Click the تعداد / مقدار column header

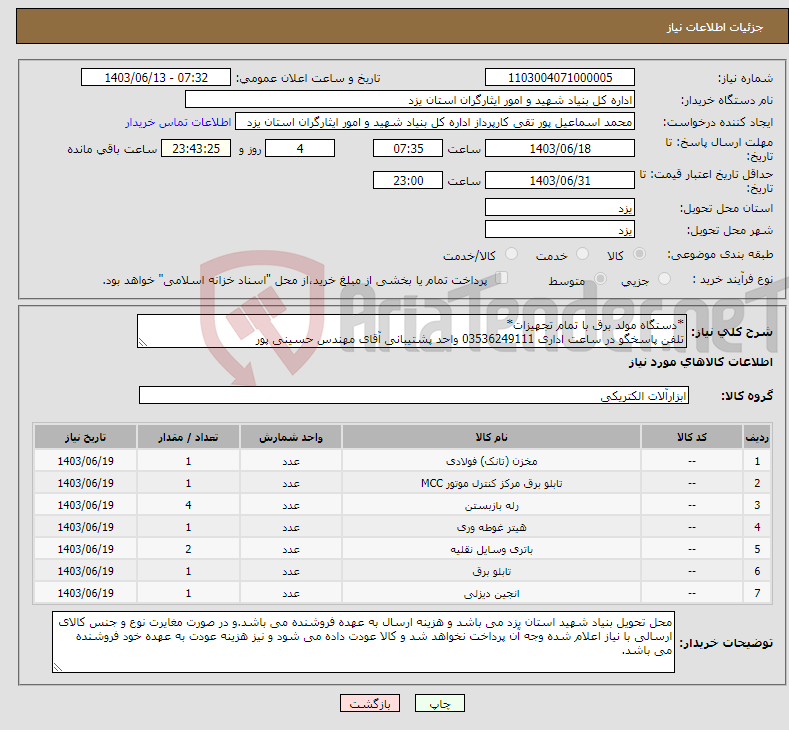click(x=188, y=437)
